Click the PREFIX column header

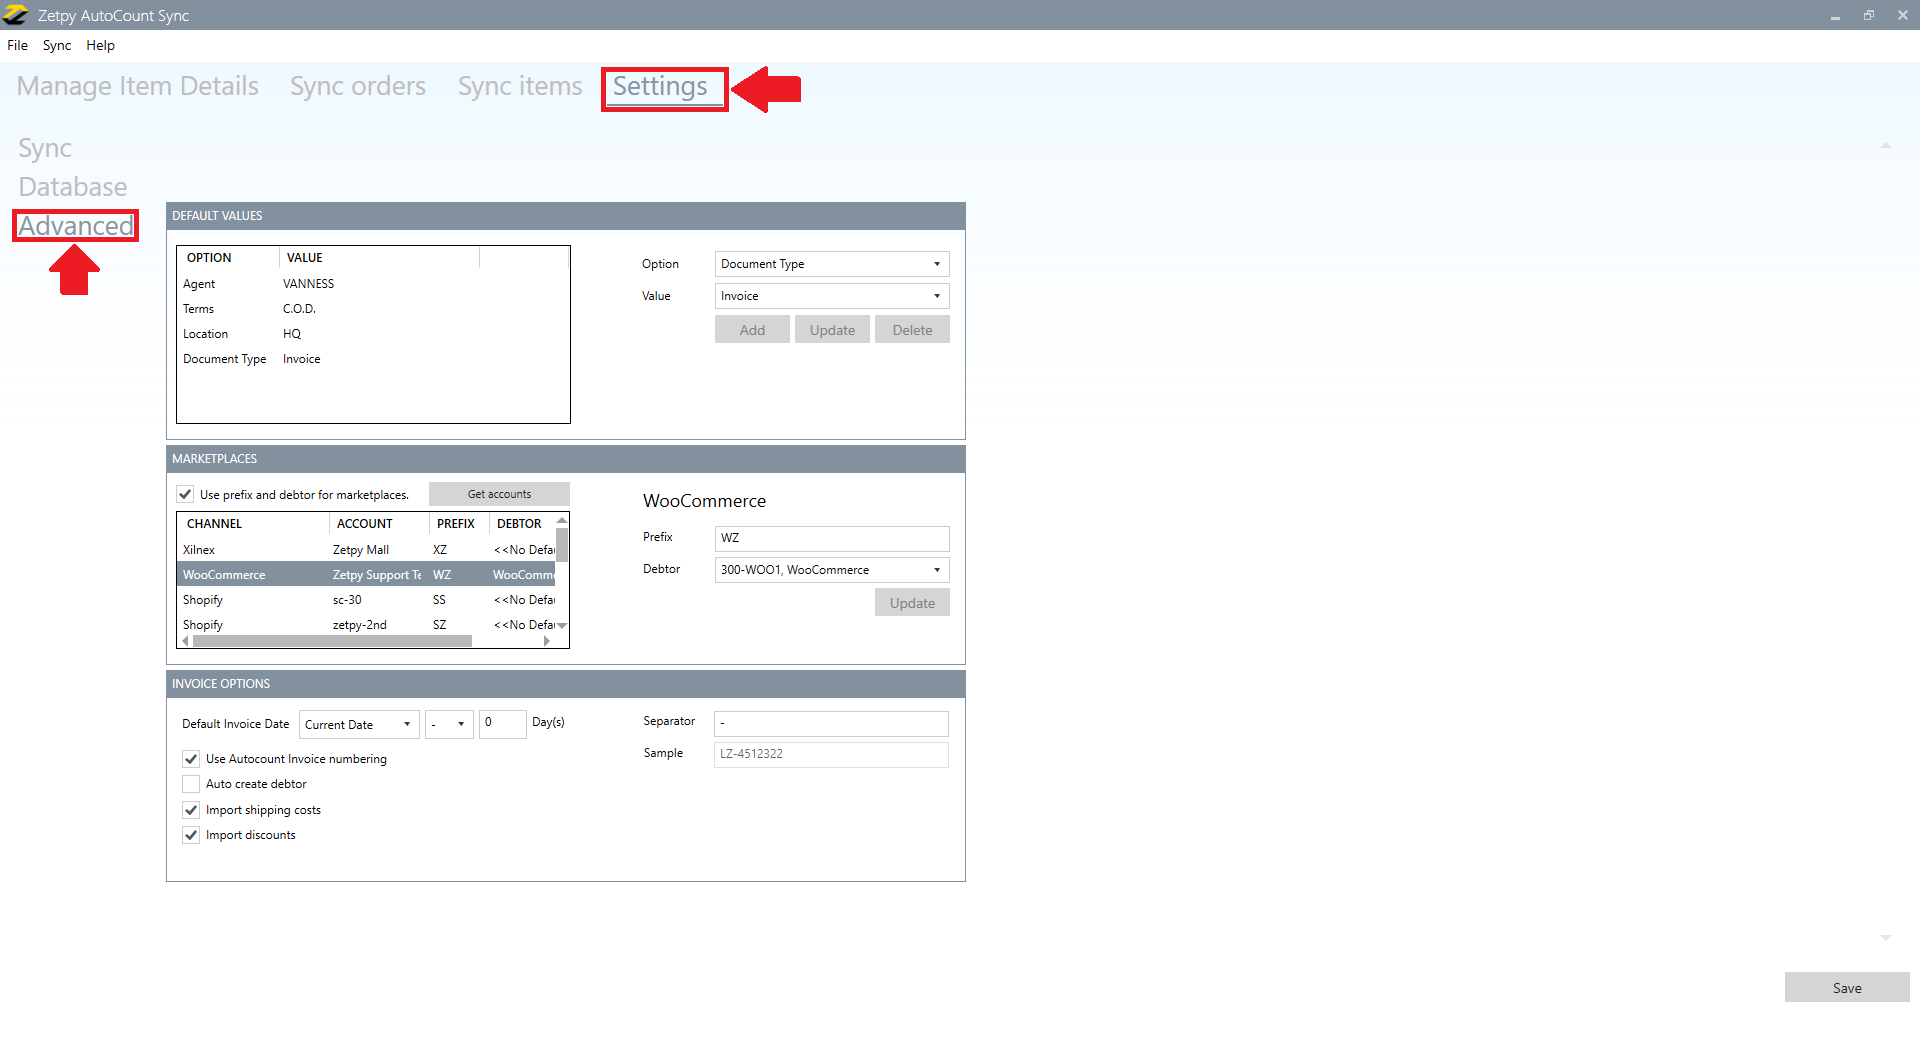459,524
